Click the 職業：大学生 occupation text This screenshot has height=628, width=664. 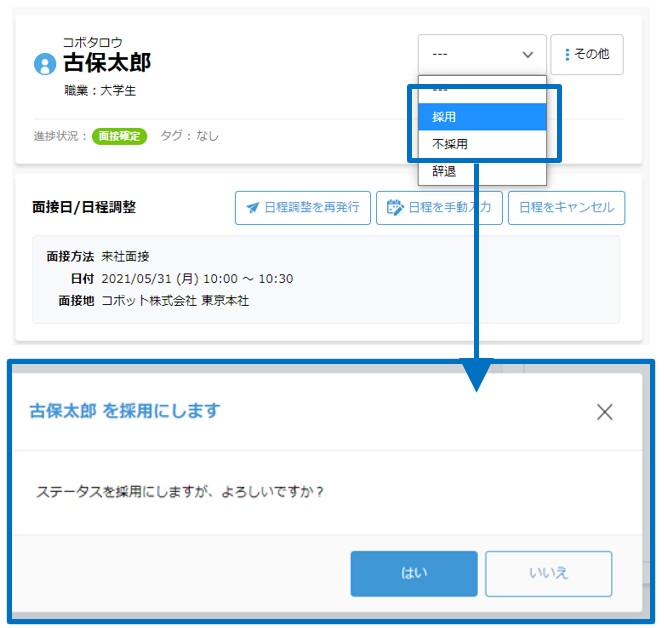[x=100, y=91]
